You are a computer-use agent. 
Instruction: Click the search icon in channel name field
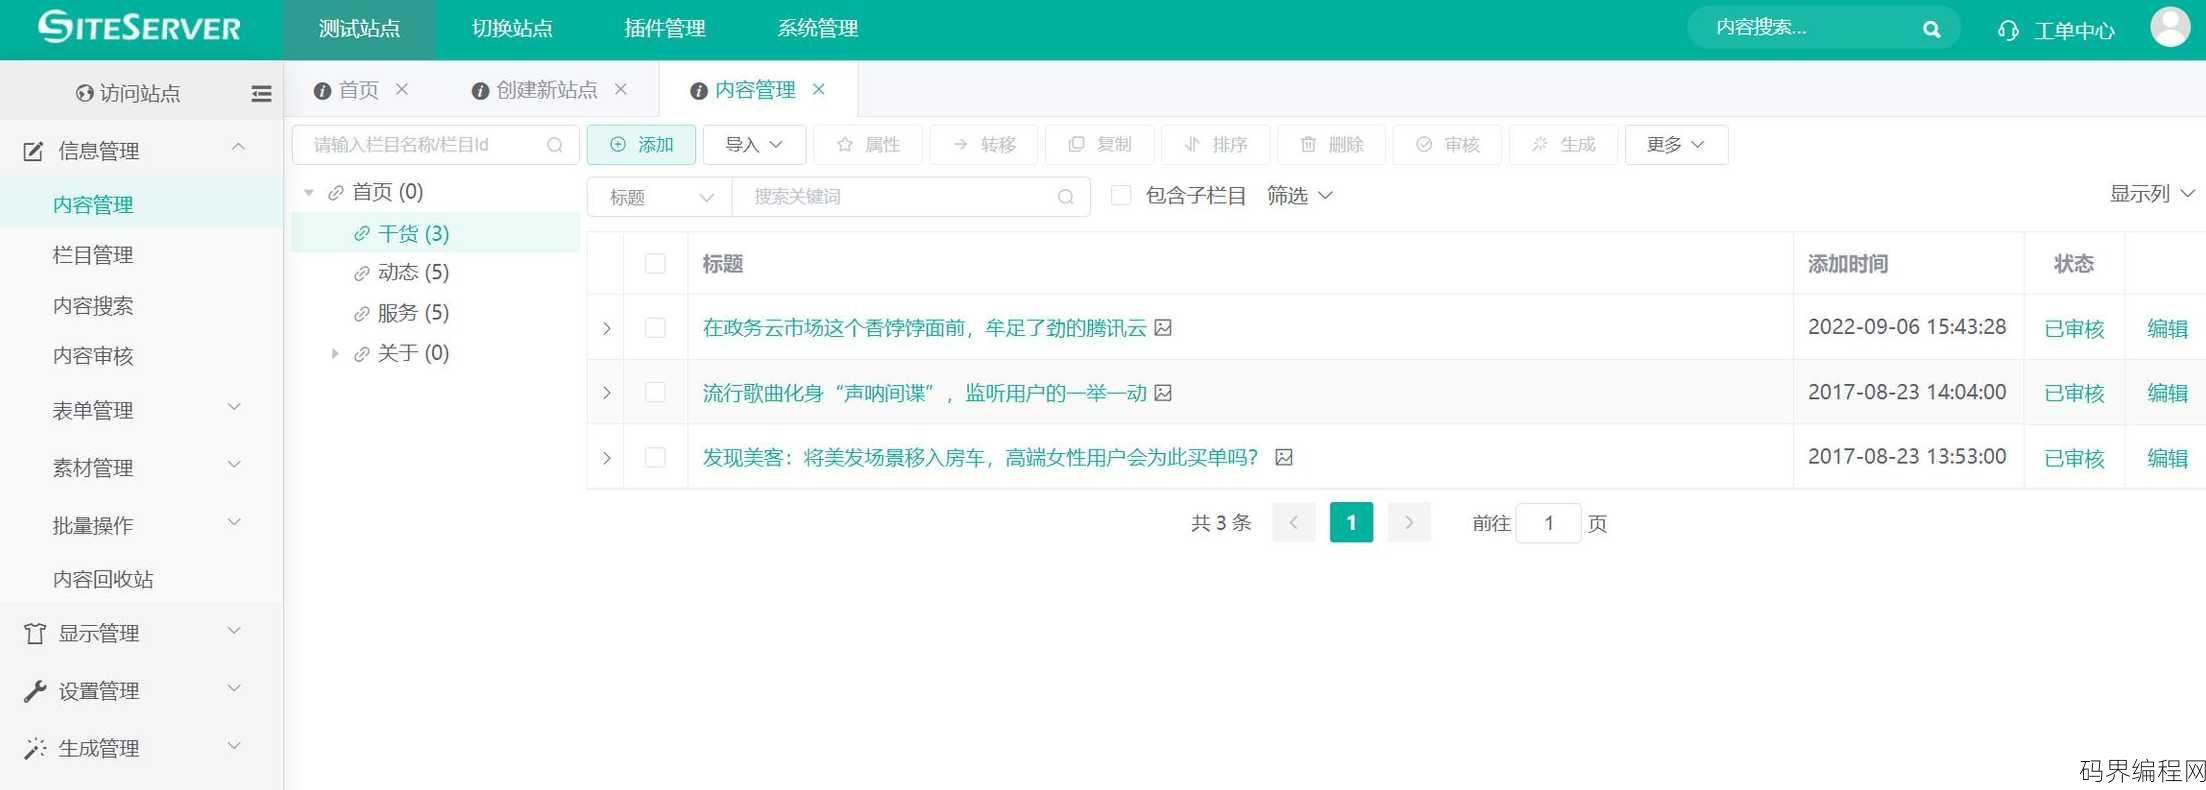tap(555, 145)
